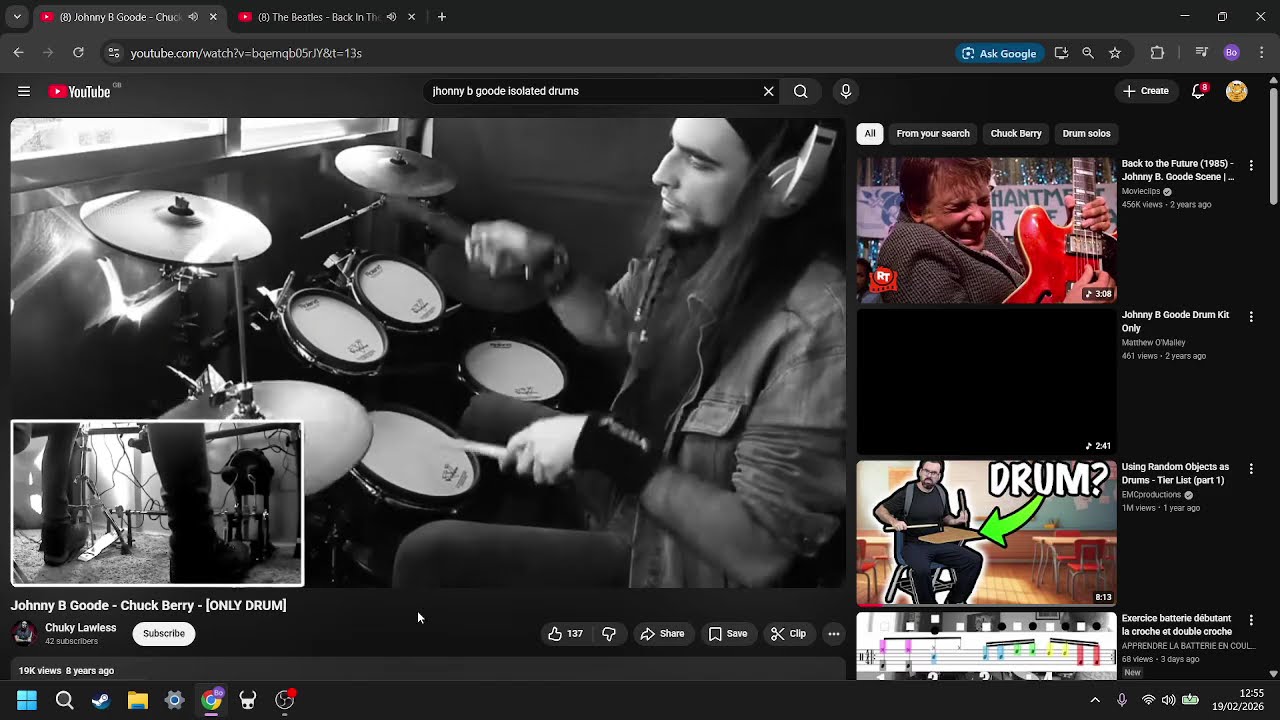Select the Chuck Berry filter chip
The image size is (1280, 720).
pyautogui.click(x=1016, y=134)
